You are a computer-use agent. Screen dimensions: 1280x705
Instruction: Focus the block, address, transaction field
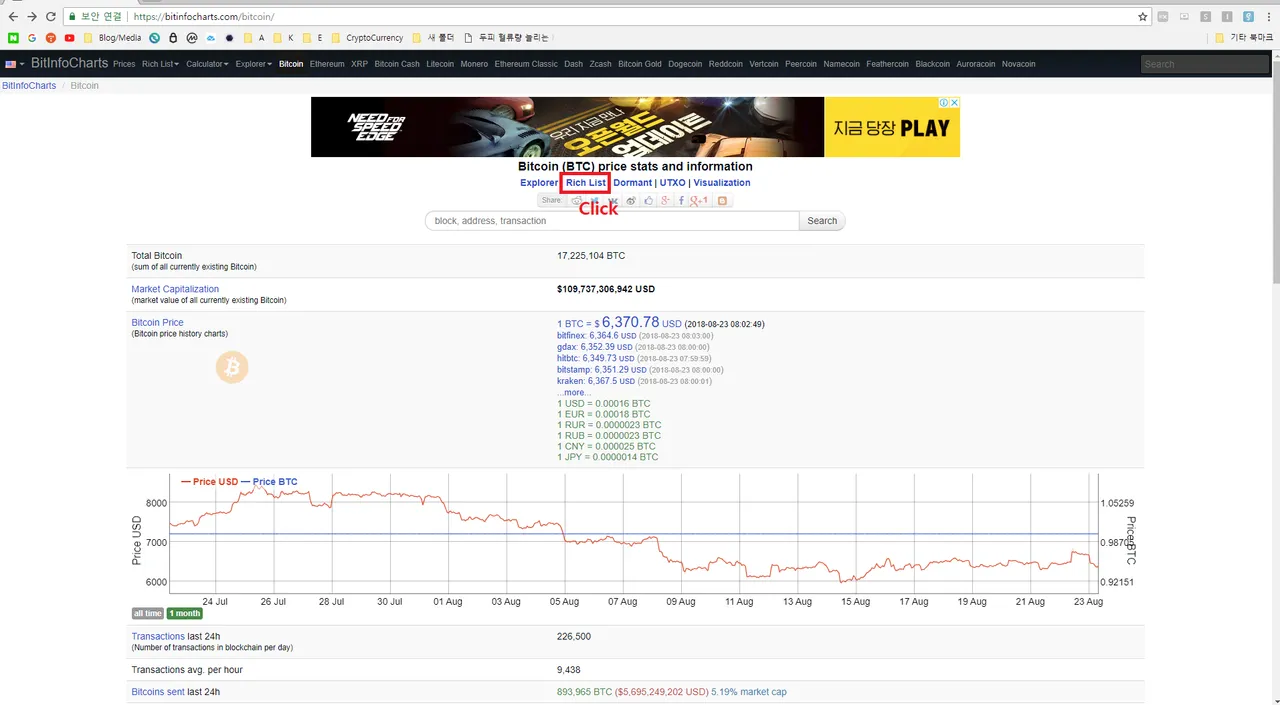click(x=612, y=221)
